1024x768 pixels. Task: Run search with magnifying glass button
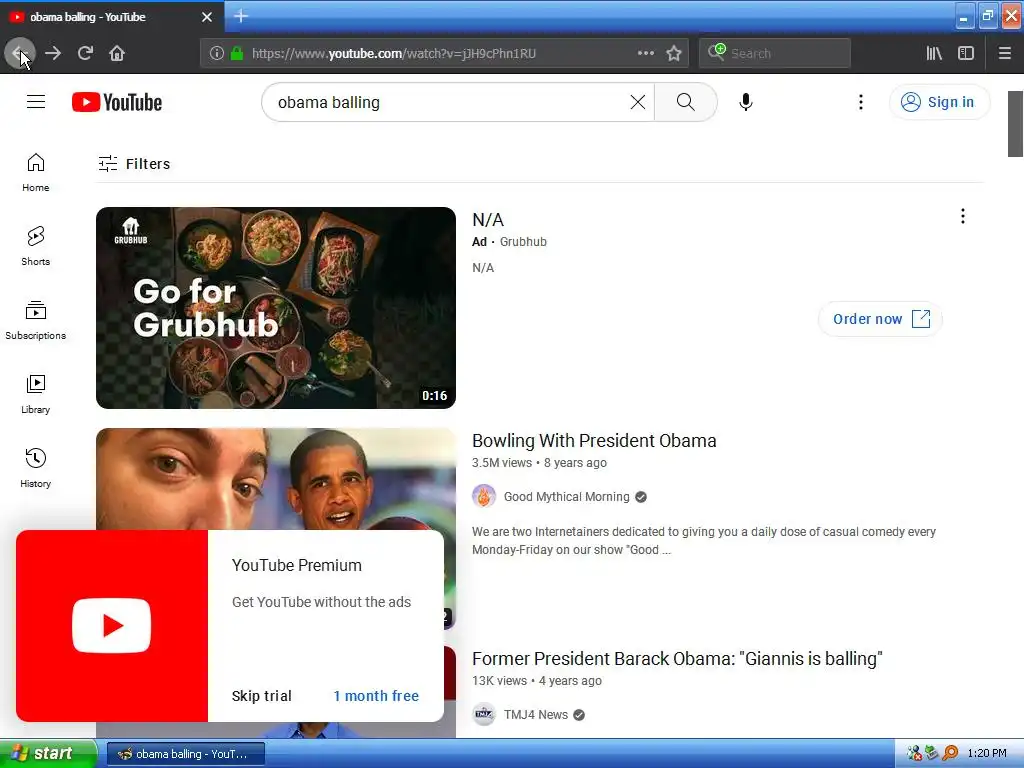[686, 102]
